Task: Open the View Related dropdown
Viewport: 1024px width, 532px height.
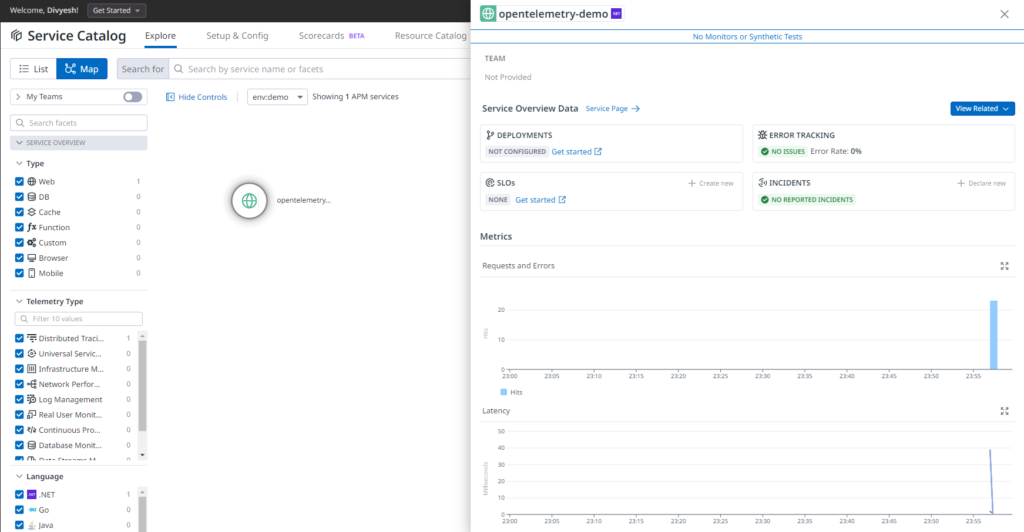Action: tap(982, 108)
